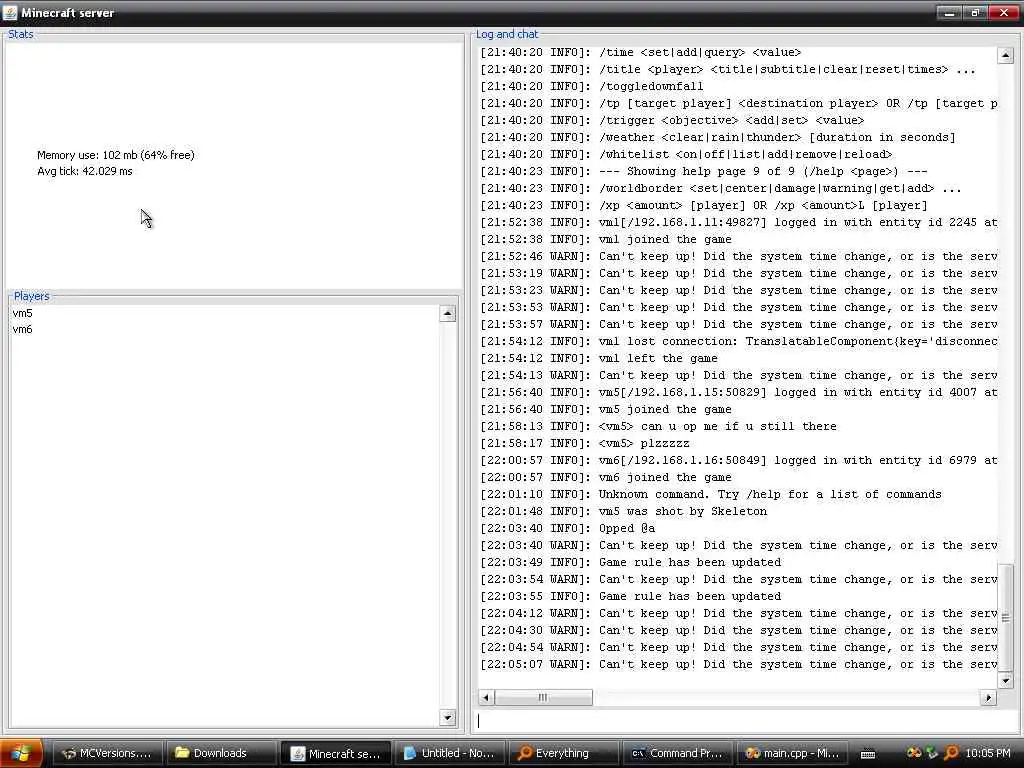The image size is (1024, 768).
Task: Click the log scroll-up arrow
Action: coord(1005,56)
